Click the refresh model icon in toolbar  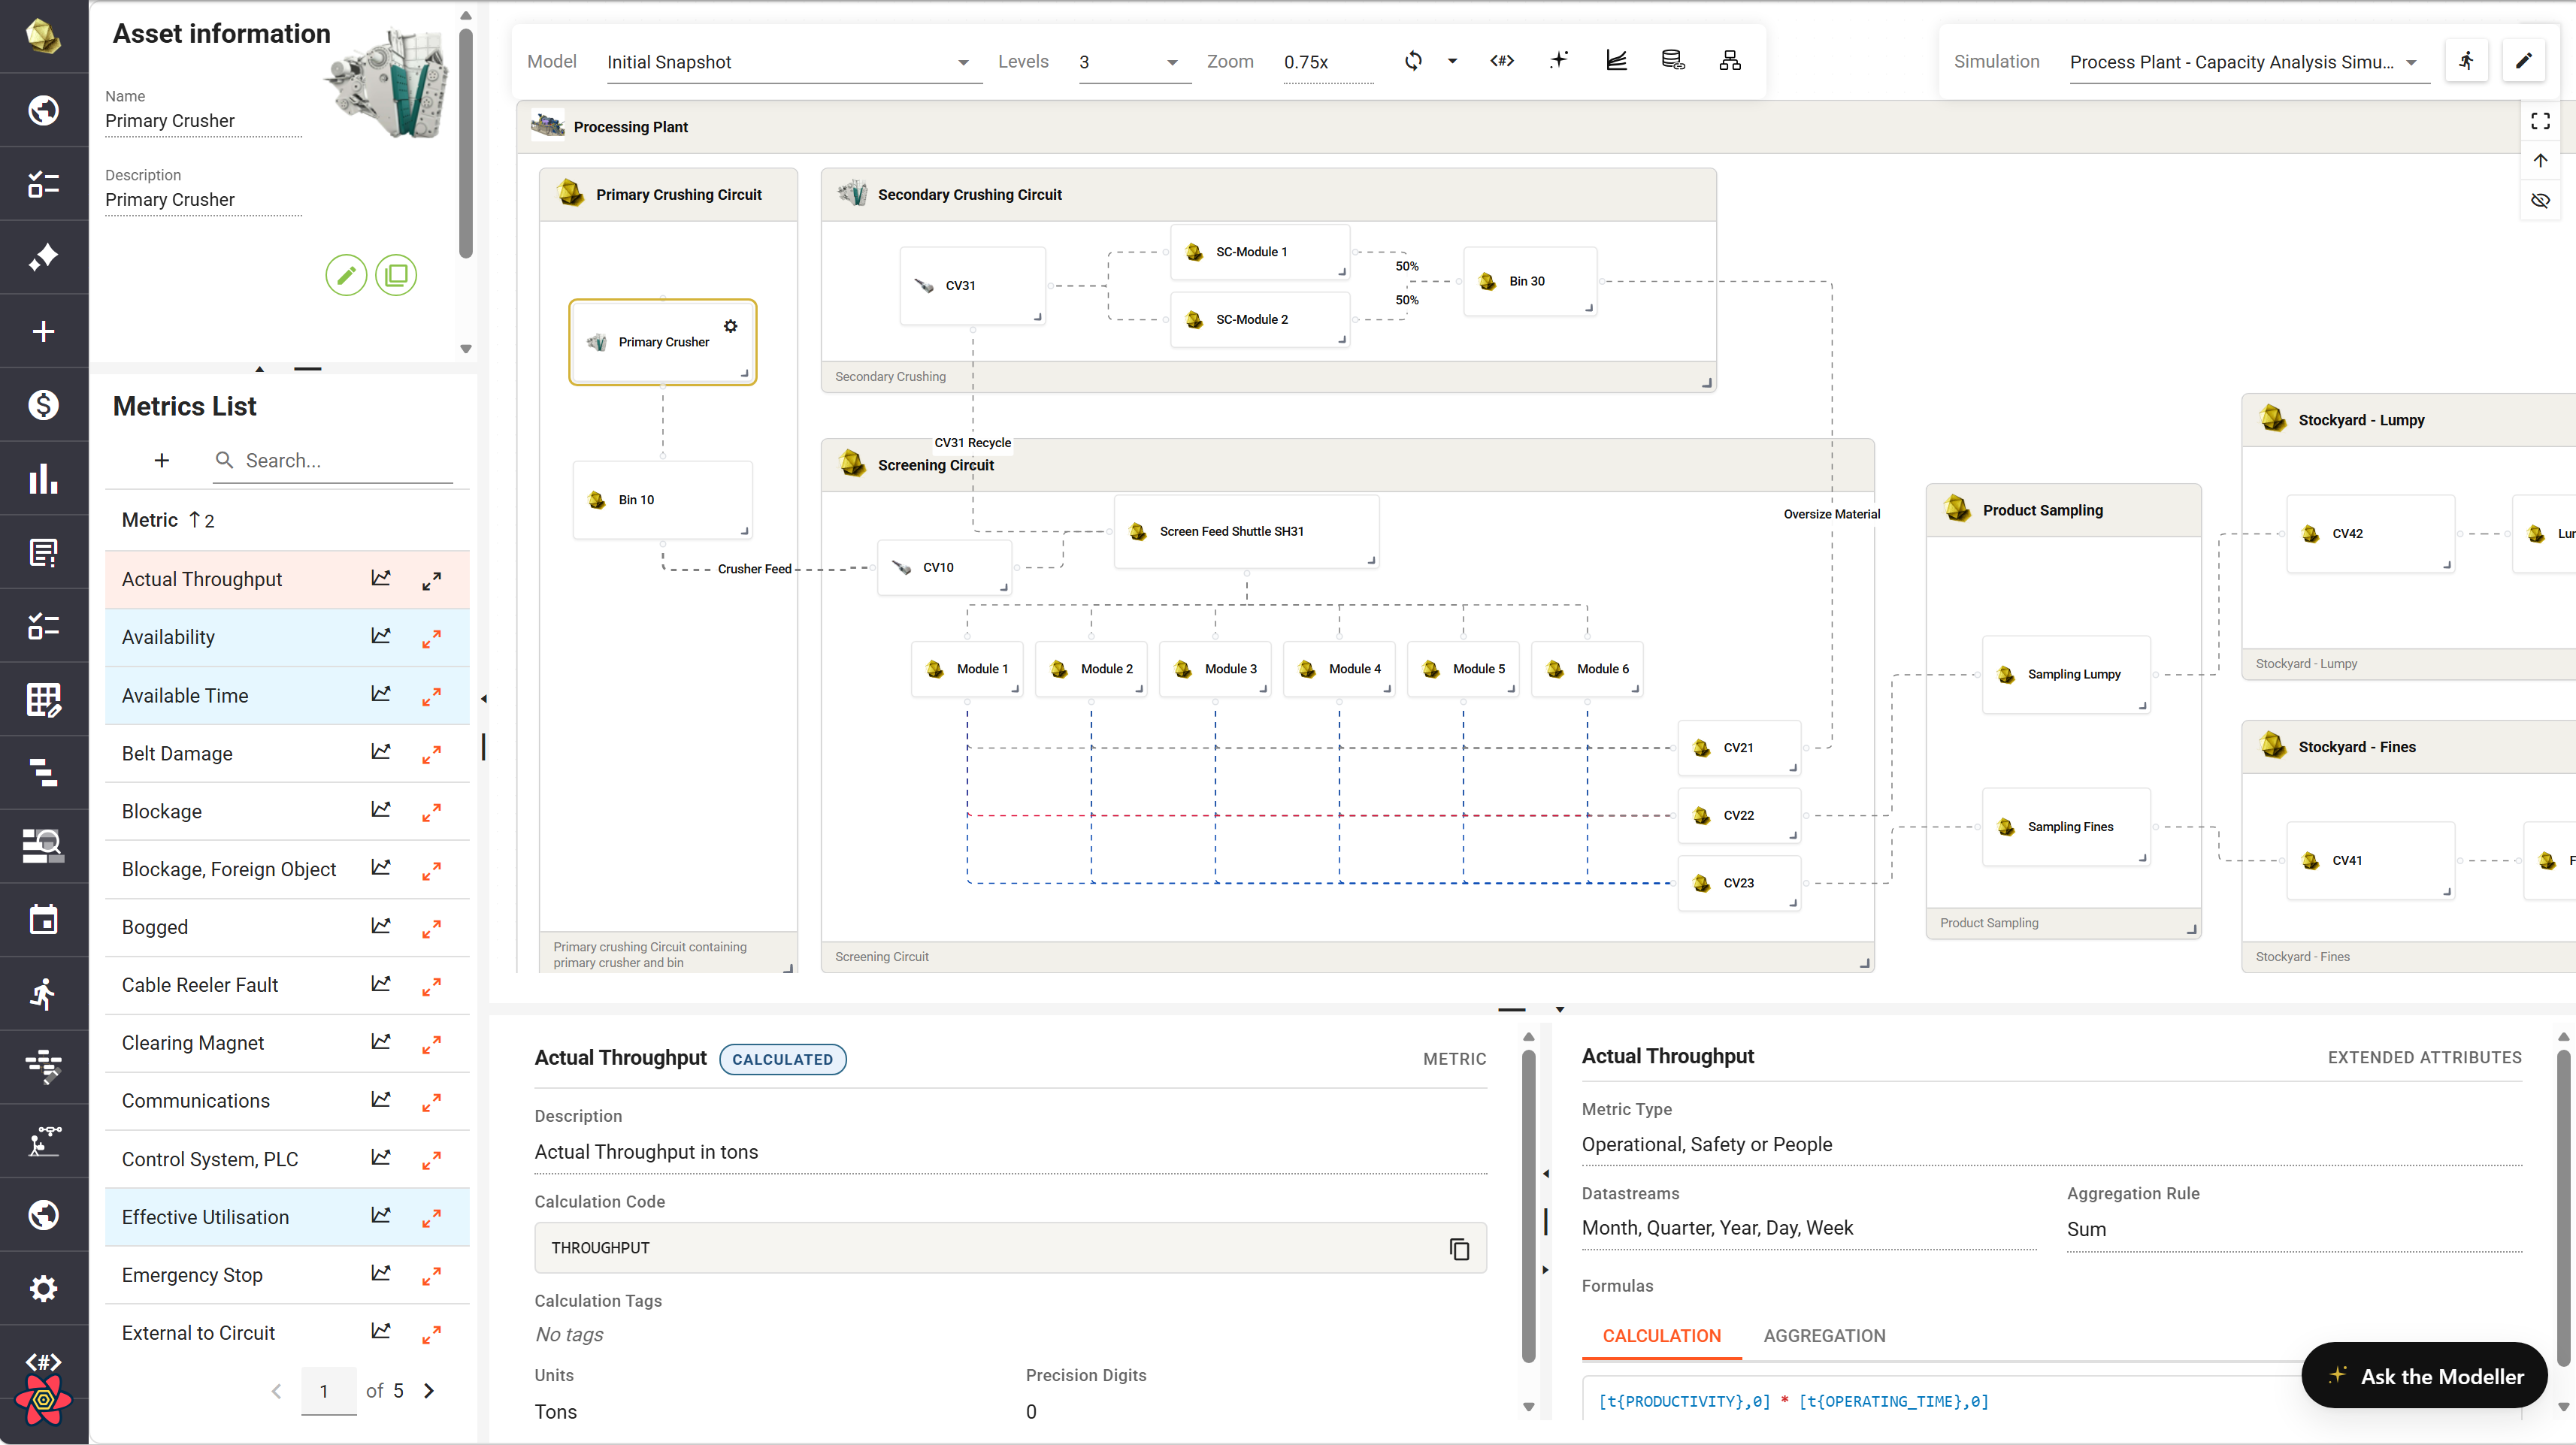[x=1413, y=61]
